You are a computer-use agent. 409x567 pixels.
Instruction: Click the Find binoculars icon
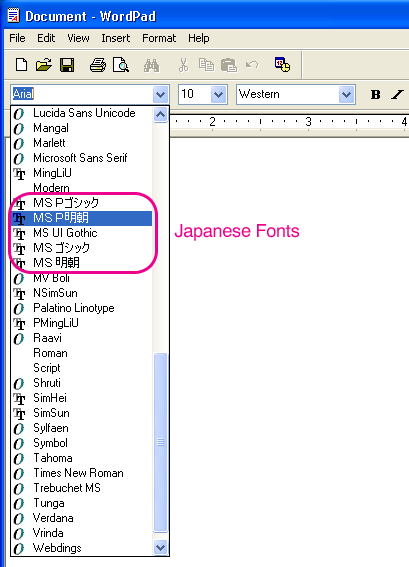[x=152, y=65]
